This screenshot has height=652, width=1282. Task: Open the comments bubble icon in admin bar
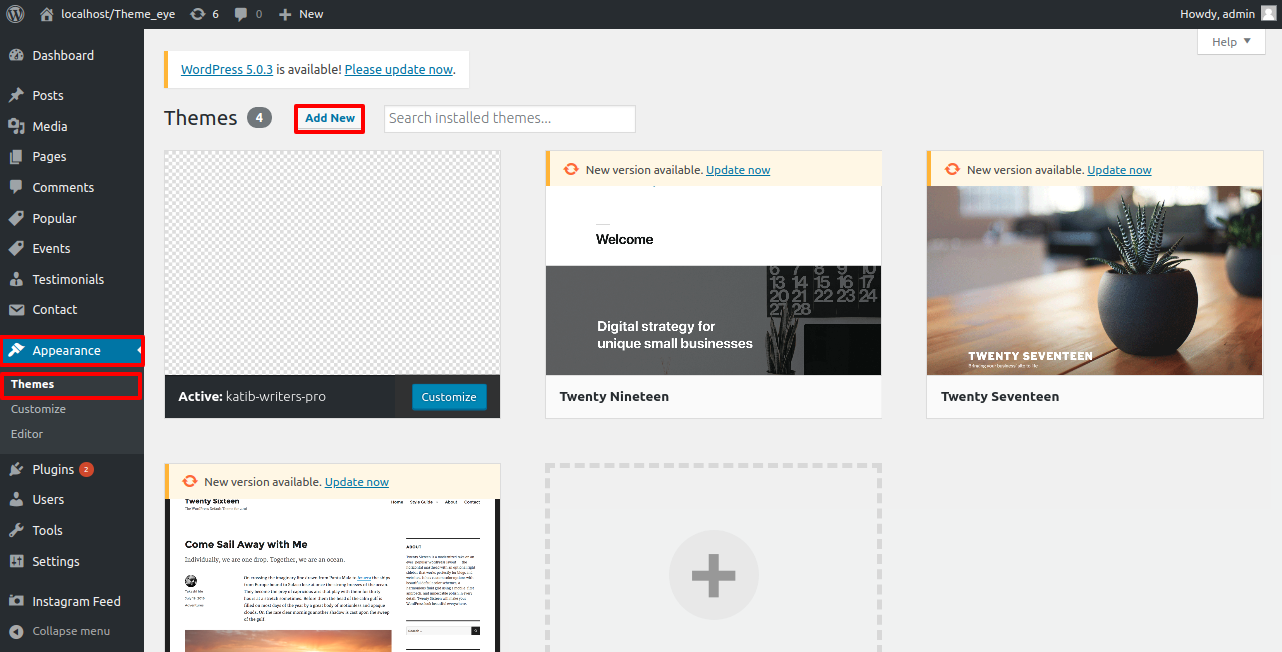[x=241, y=14]
